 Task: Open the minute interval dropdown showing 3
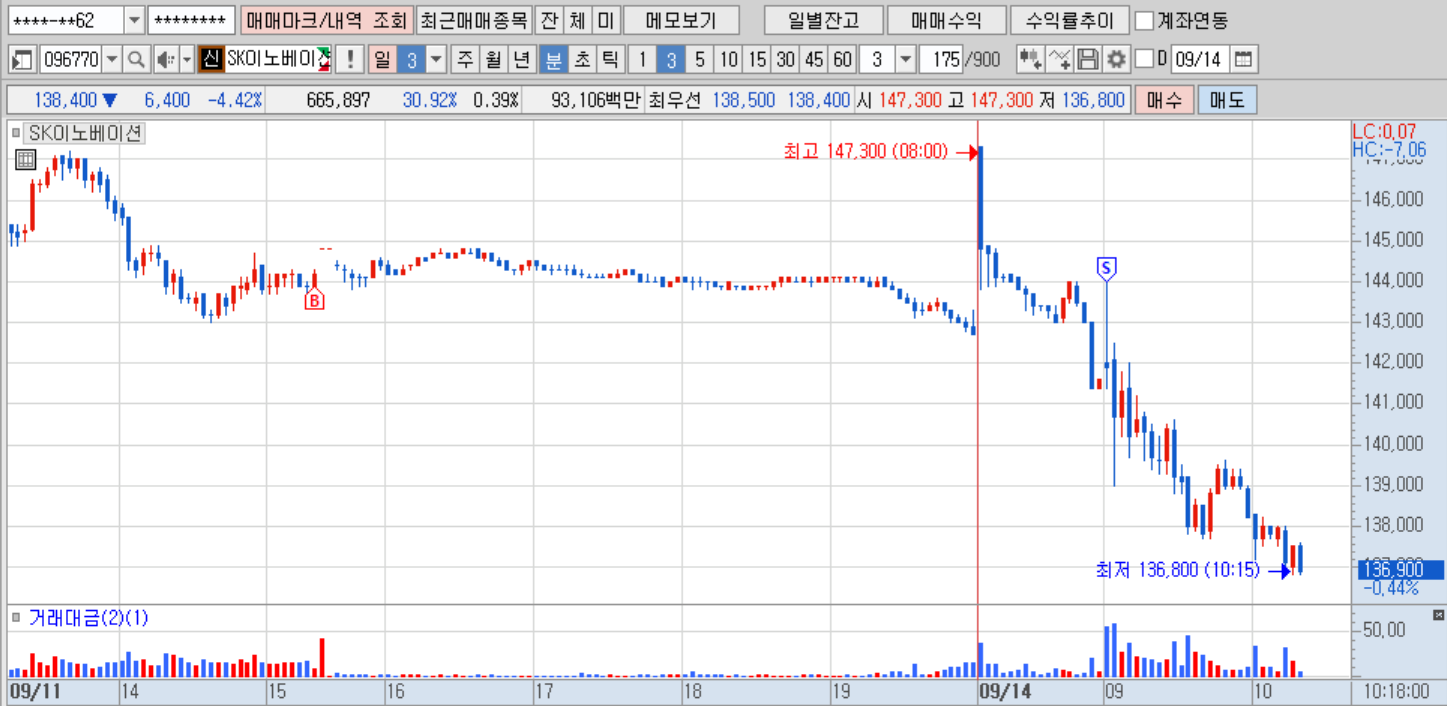point(905,60)
